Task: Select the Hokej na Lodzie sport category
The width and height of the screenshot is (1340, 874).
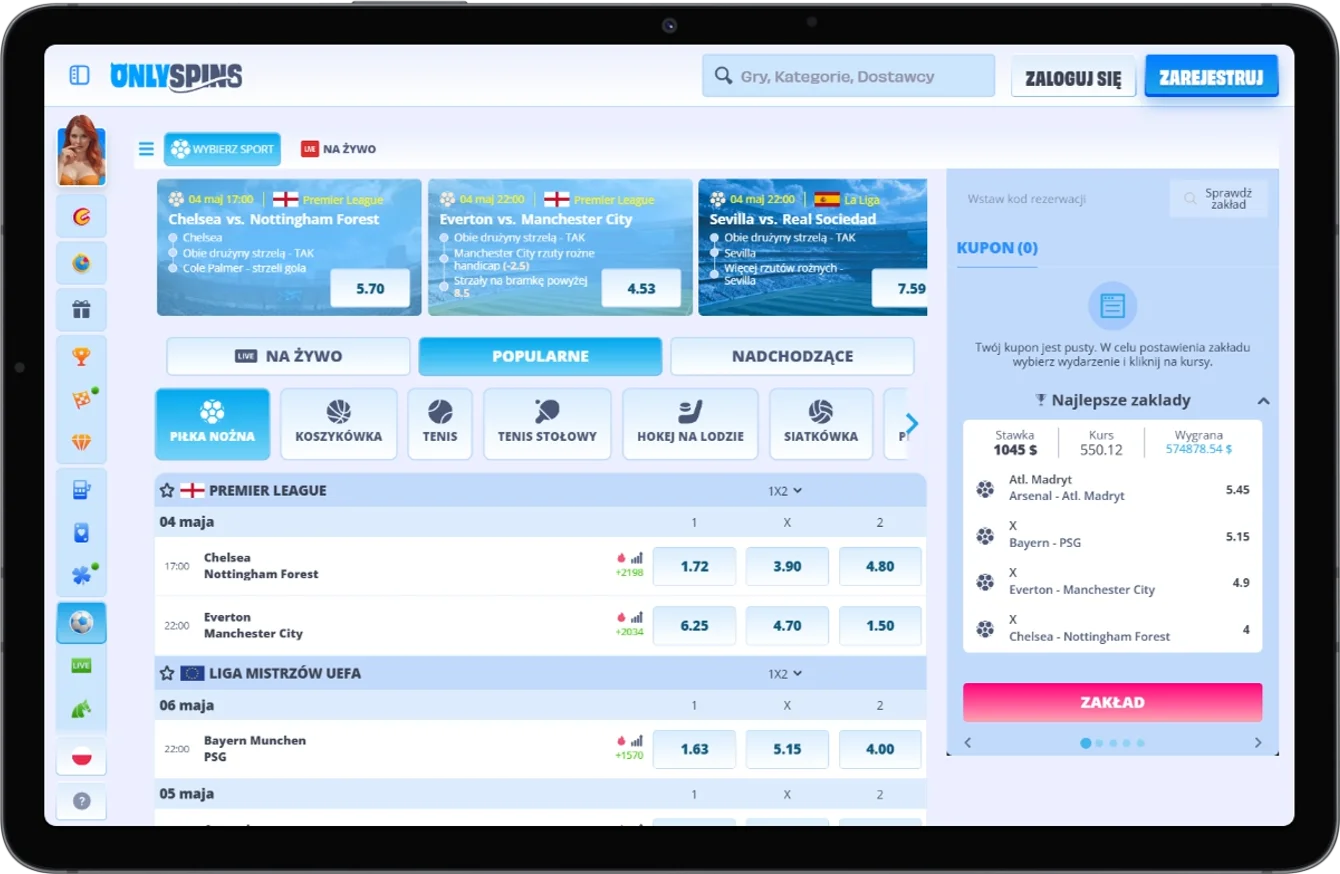Action: point(691,424)
